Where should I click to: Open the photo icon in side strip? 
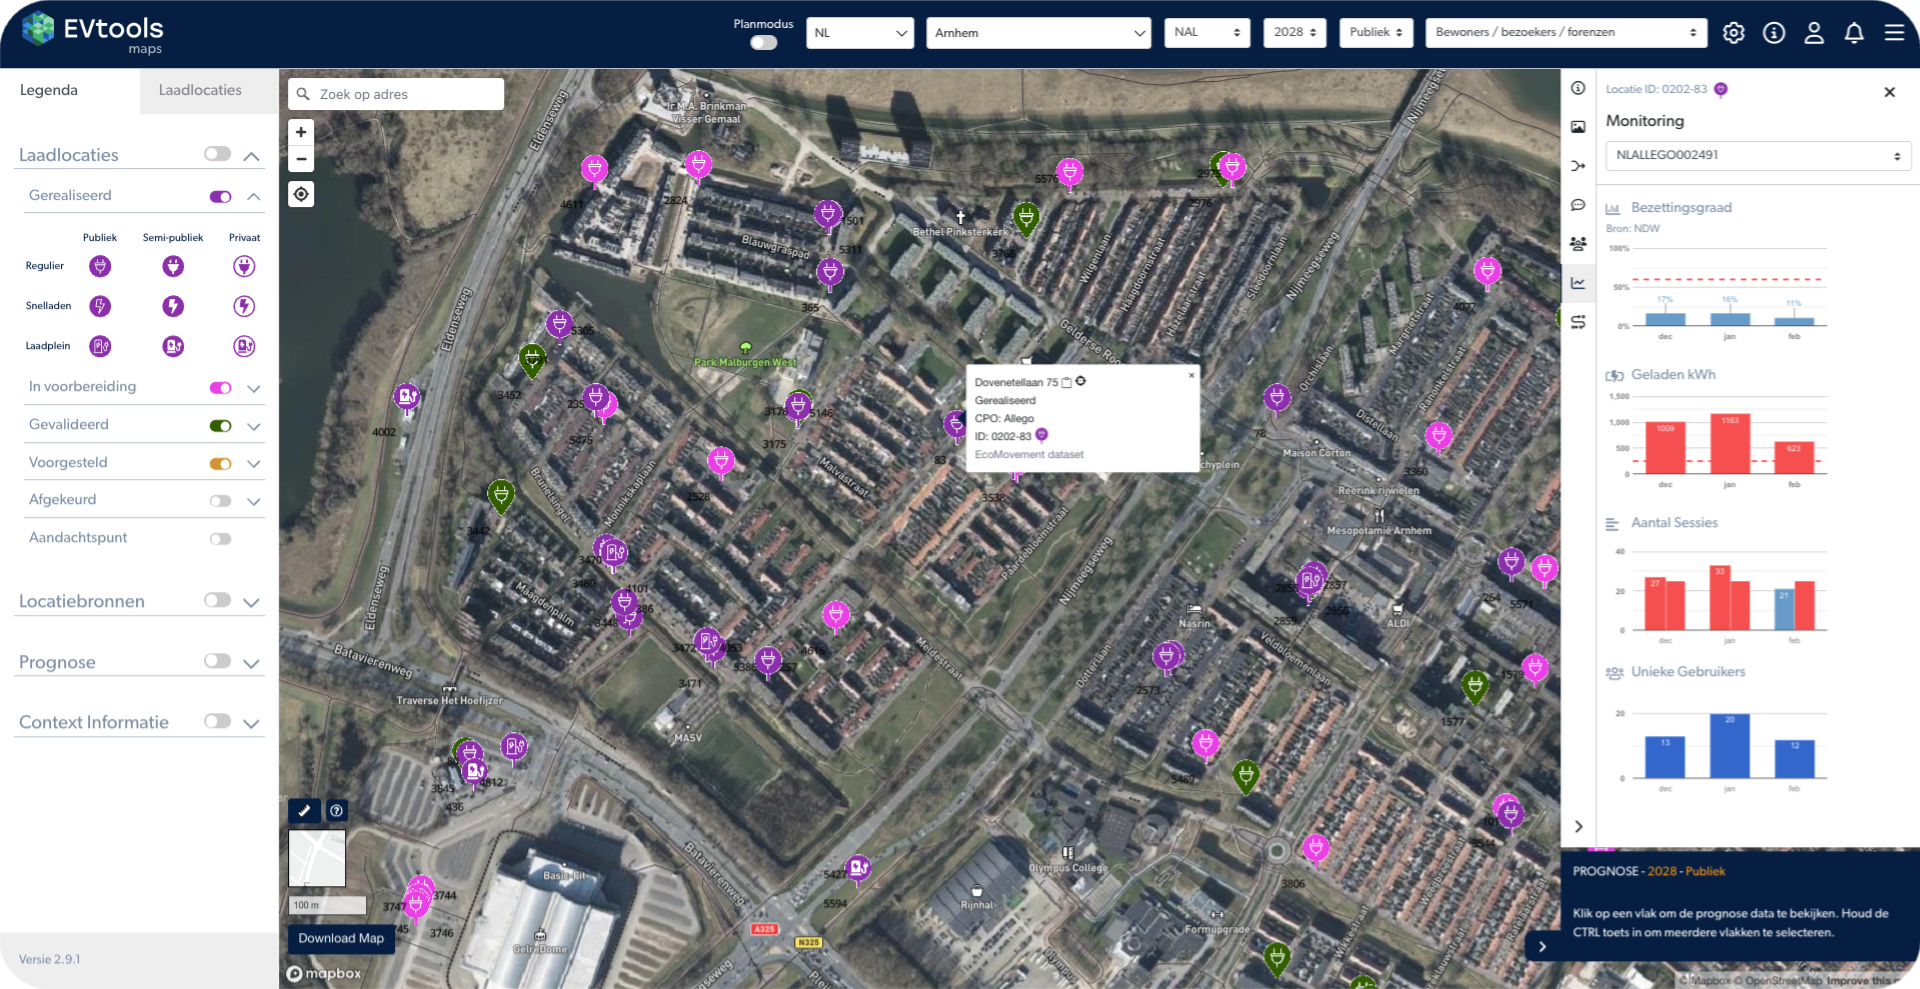click(x=1578, y=127)
